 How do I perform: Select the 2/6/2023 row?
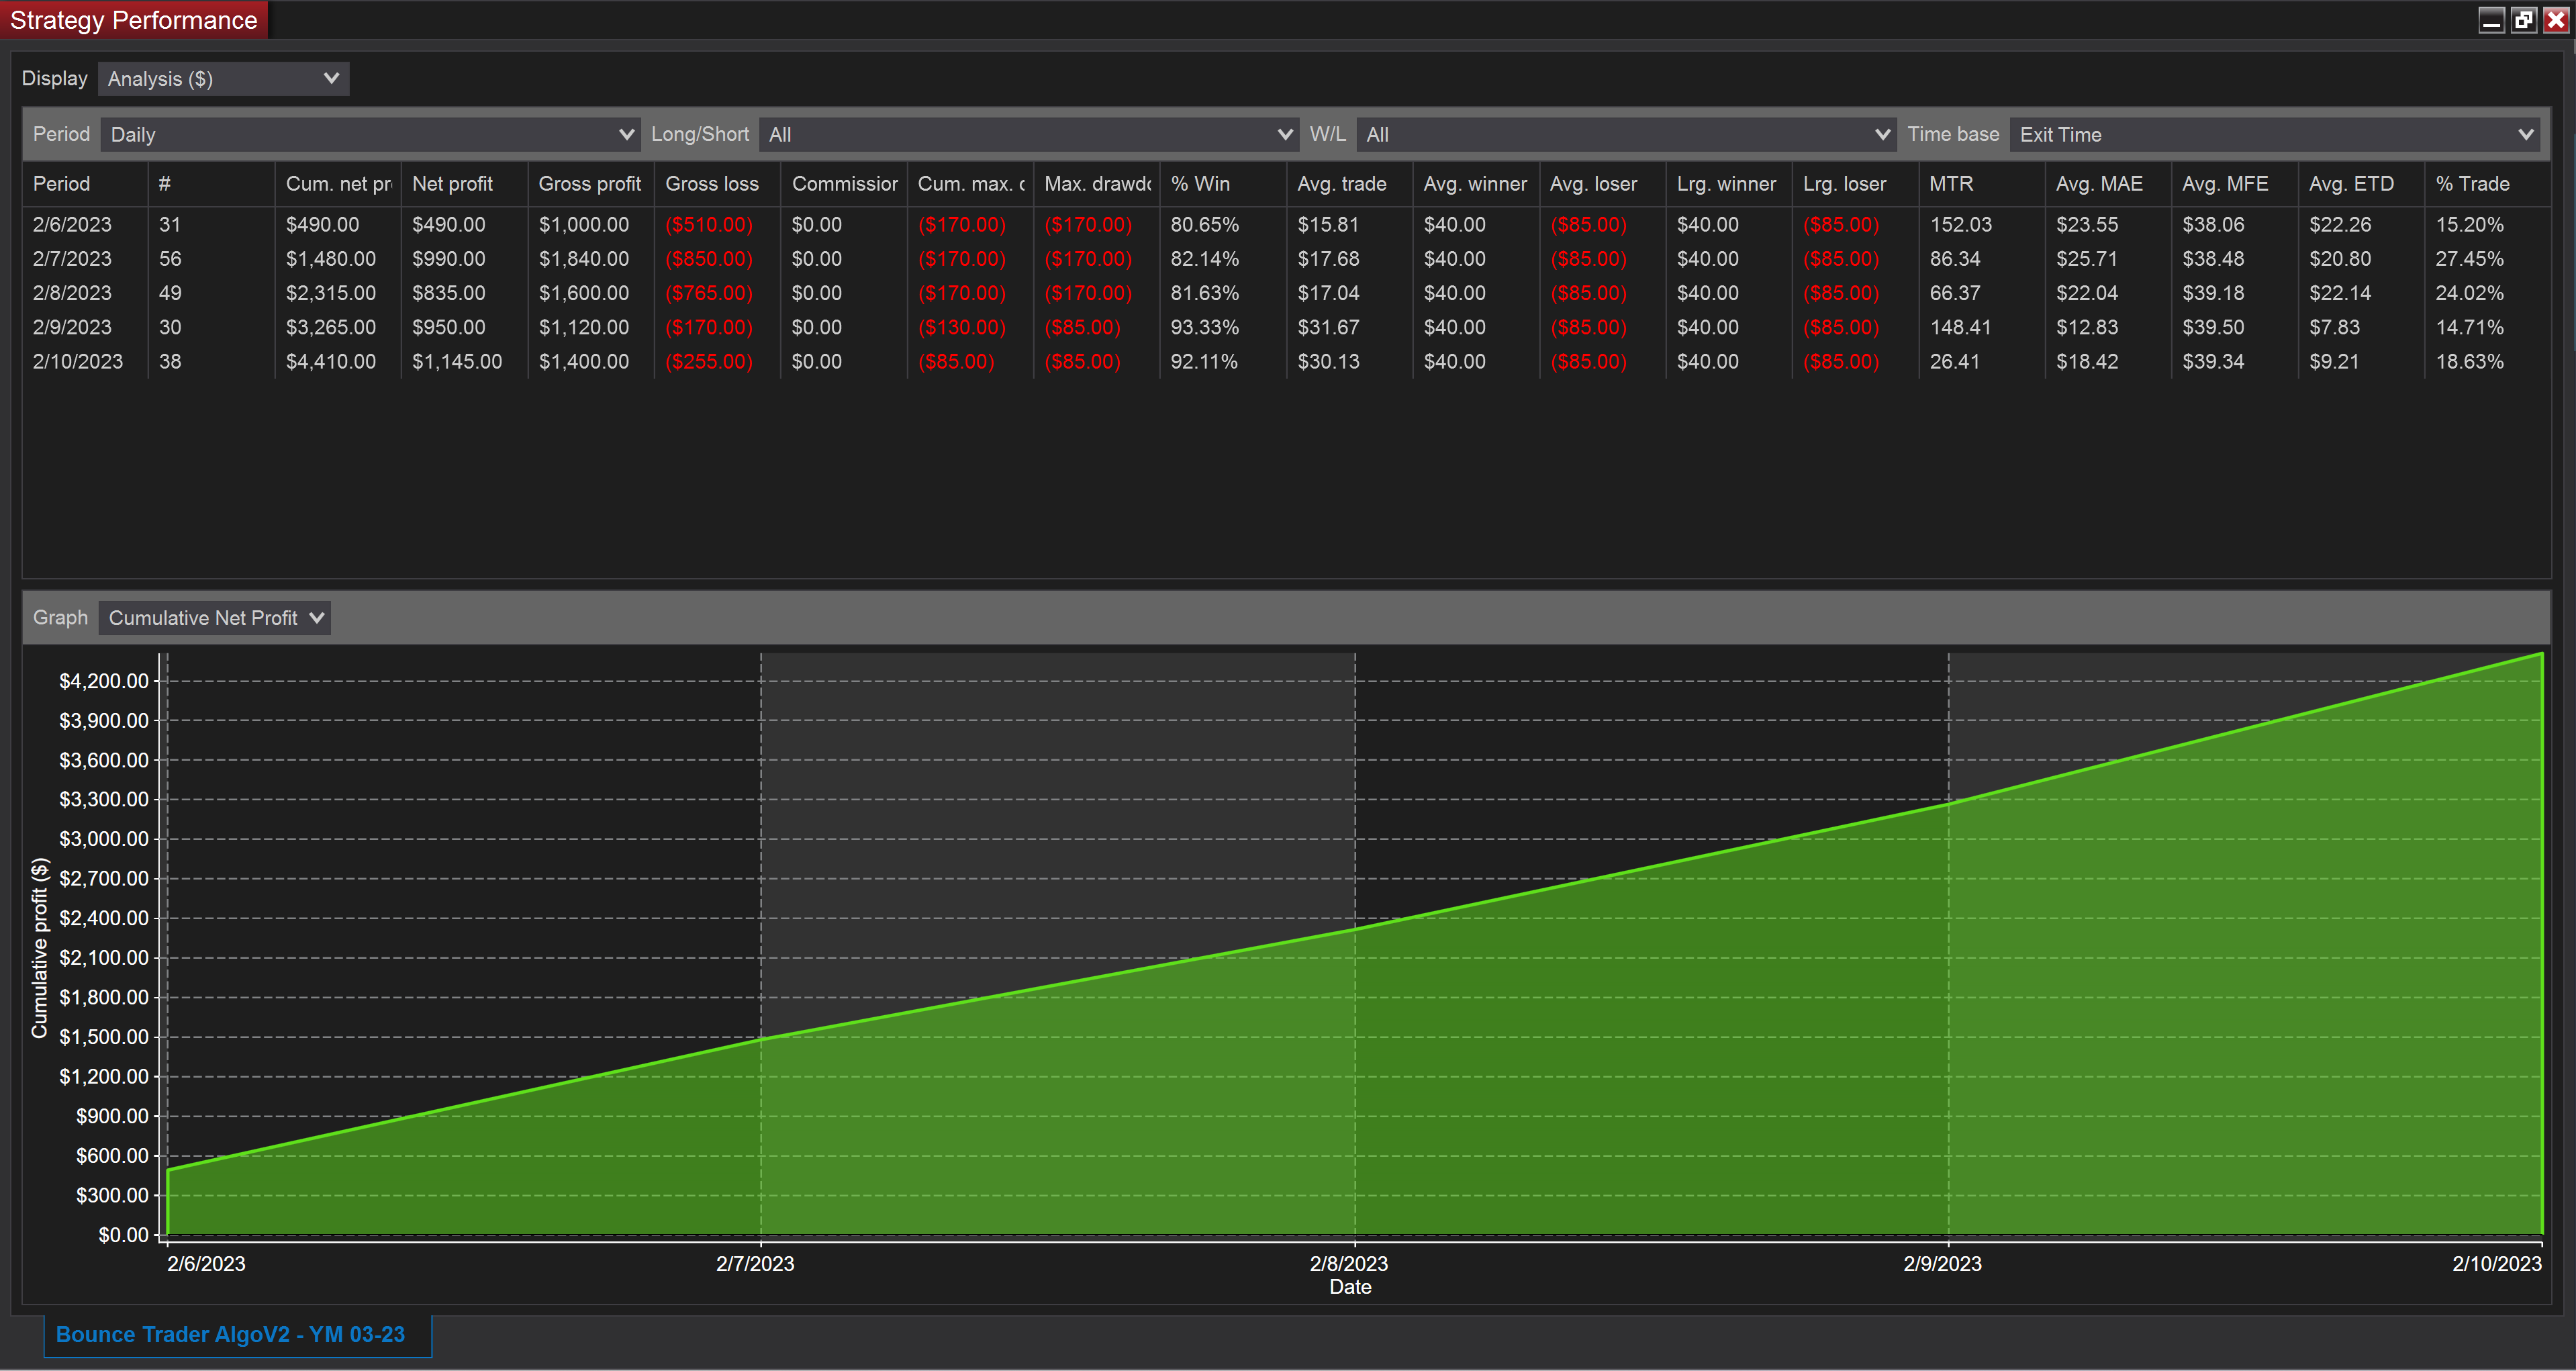click(73, 225)
